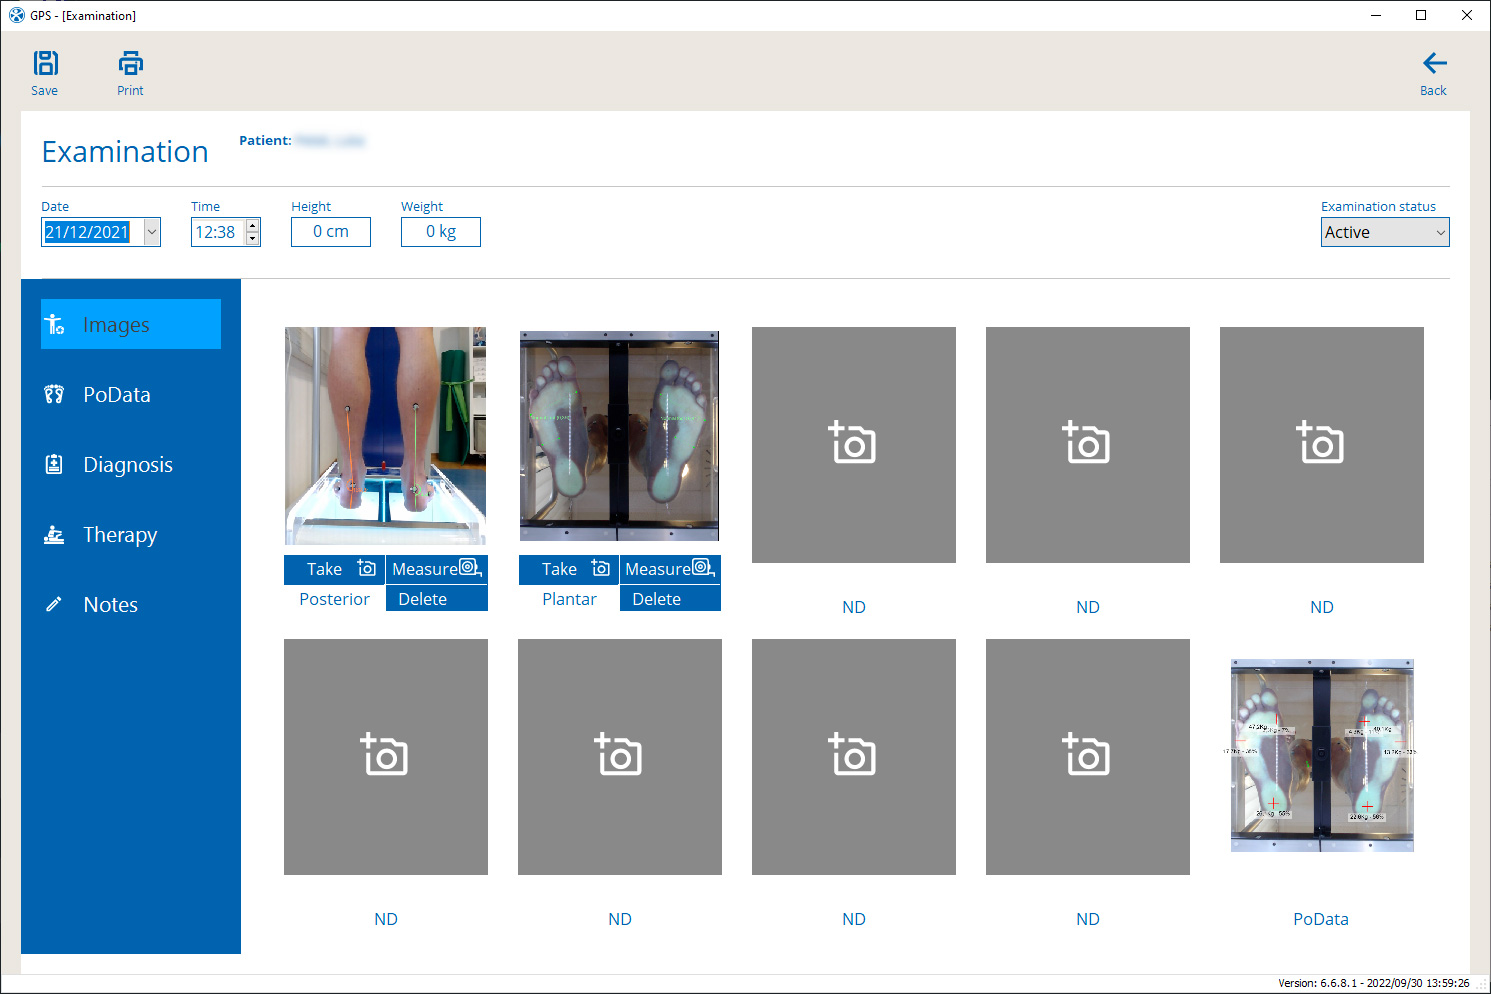Screen dimensions: 1491x994
Task: Click the add-photo icon in the top-right empty slot
Action: (1321, 444)
